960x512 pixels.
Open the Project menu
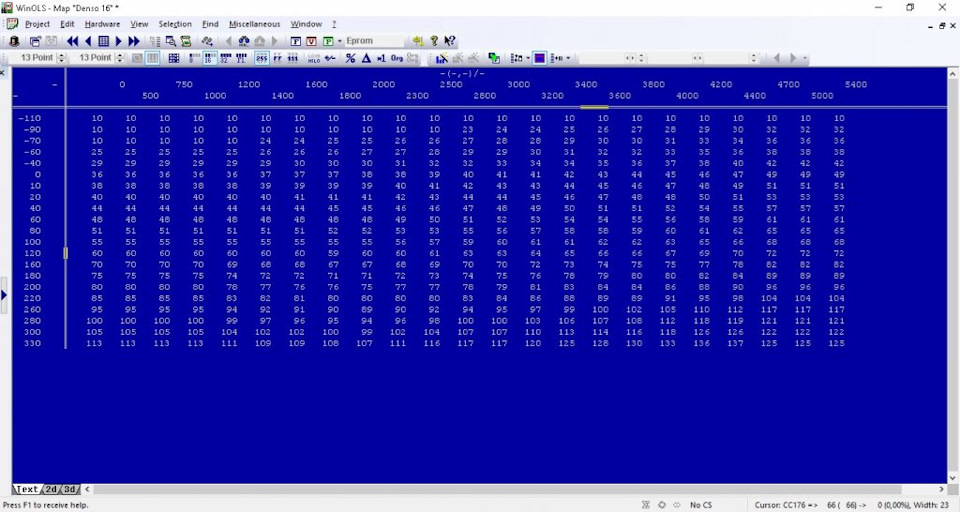pyautogui.click(x=37, y=24)
